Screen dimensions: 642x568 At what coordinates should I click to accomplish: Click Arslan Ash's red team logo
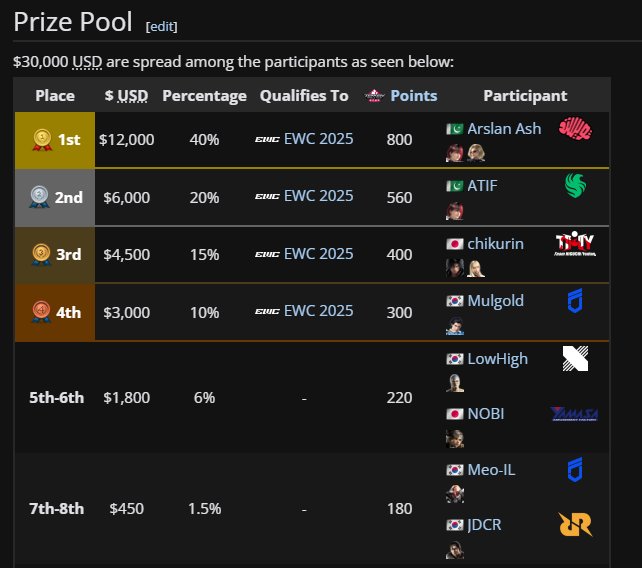point(575,128)
